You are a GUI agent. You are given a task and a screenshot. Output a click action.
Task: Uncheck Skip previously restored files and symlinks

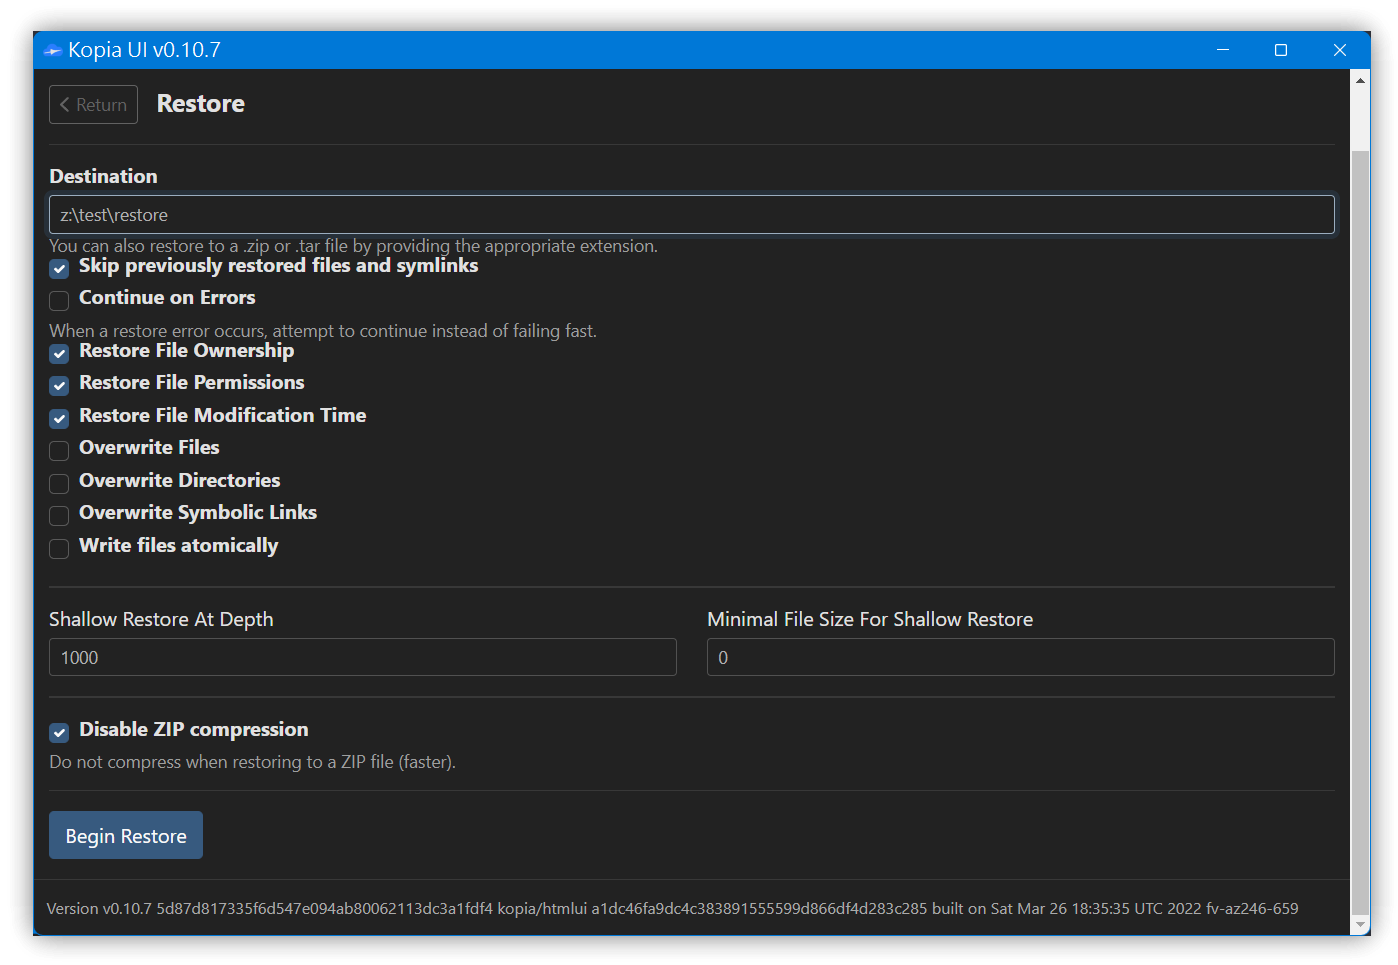coord(59,268)
